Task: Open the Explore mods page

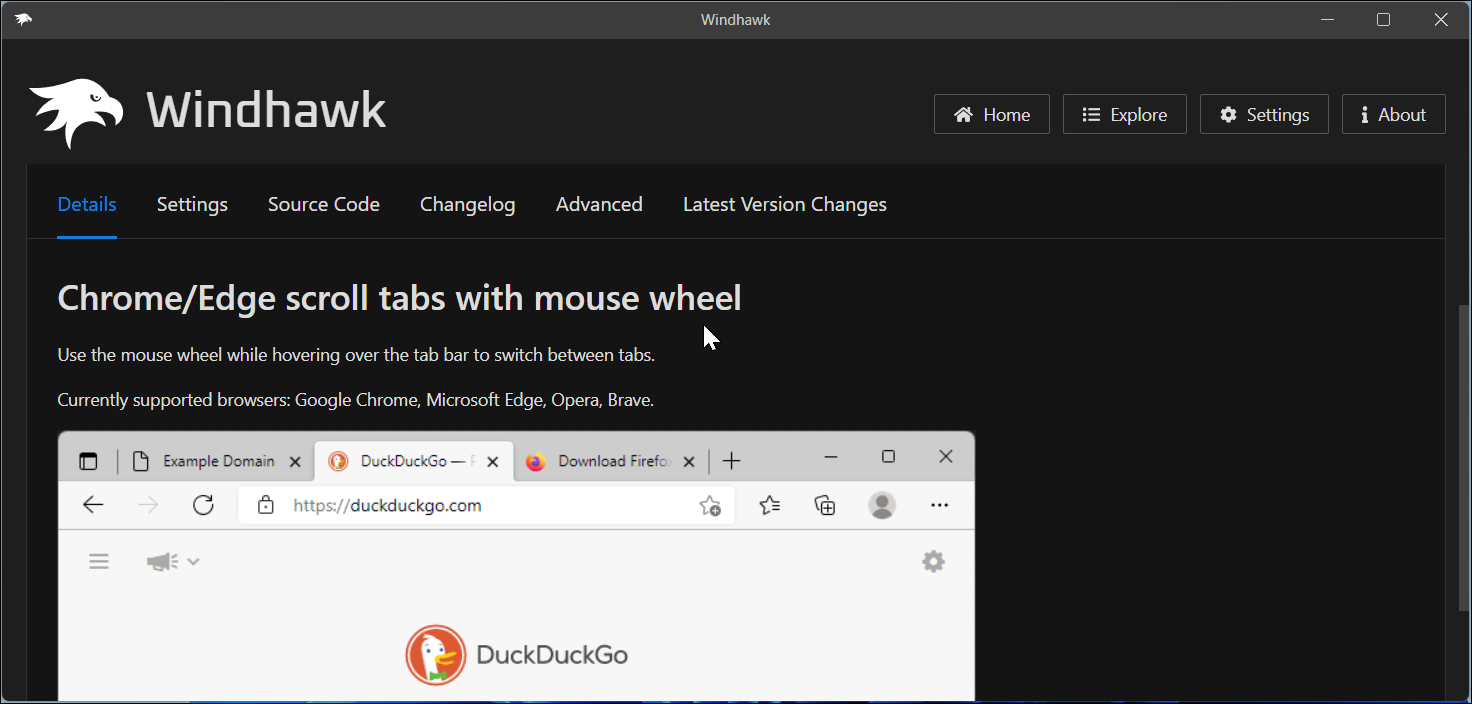Action: 1124,115
